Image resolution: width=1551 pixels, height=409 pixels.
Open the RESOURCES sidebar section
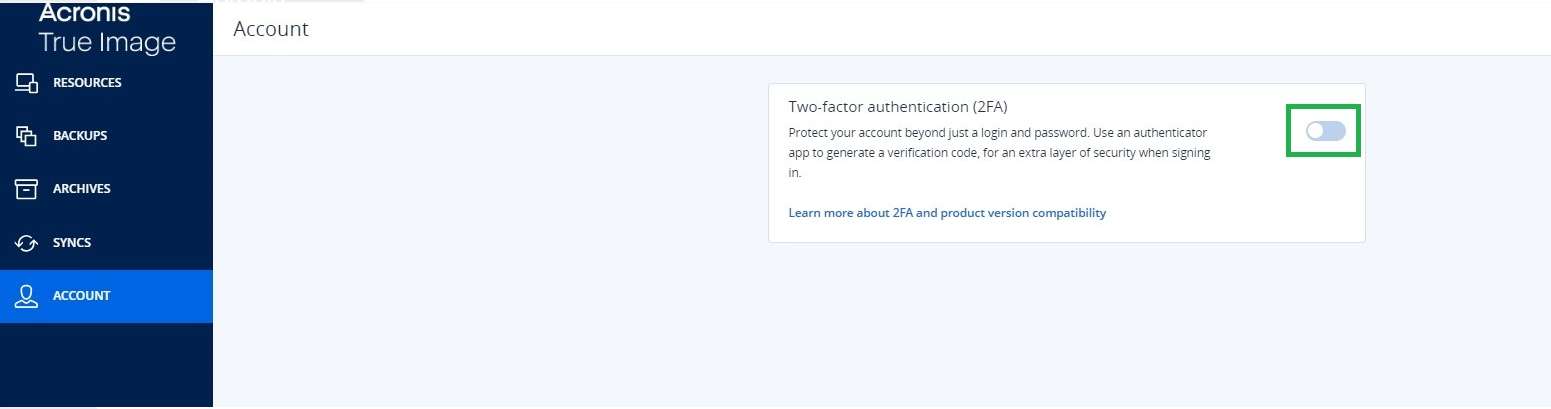coord(87,83)
